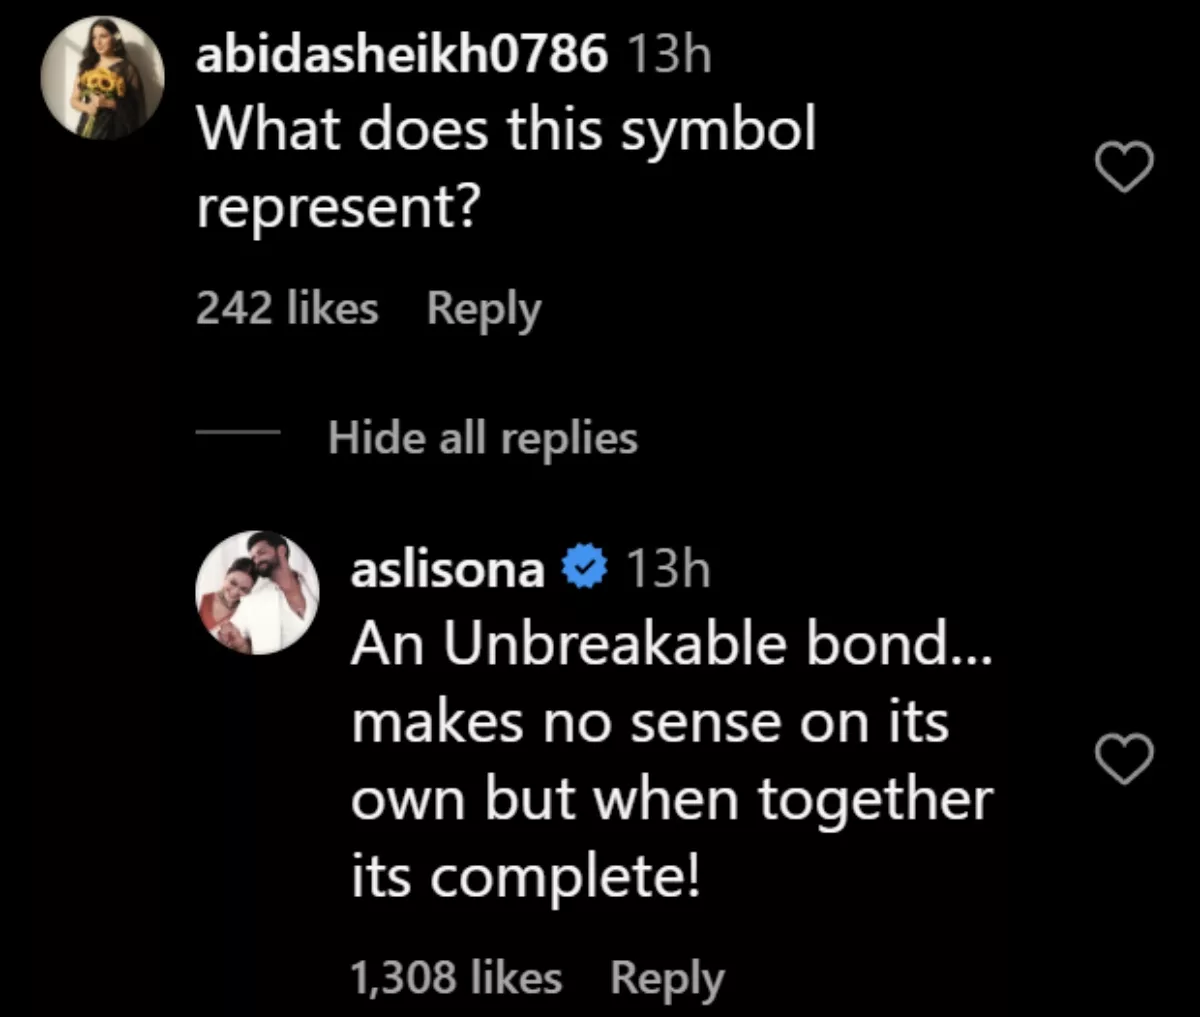
Task: Like abidasheikh0786's comment with the heart
Action: point(1125,168)
